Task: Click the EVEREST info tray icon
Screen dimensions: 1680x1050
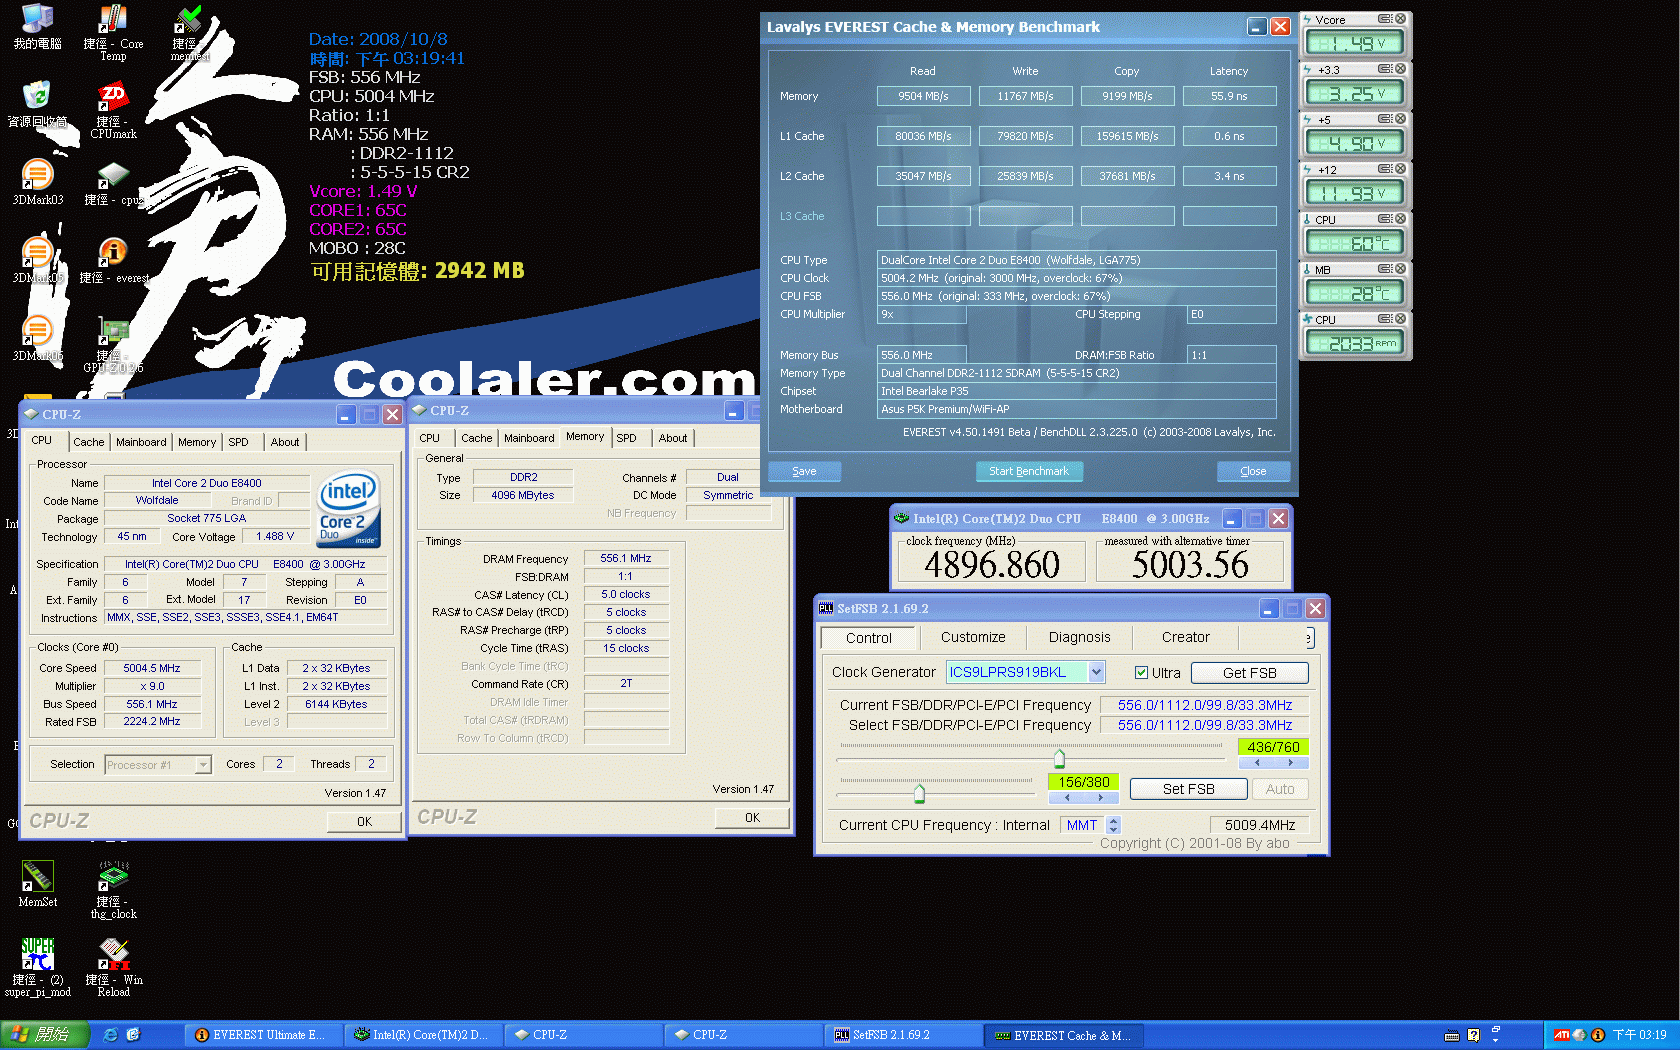Action: [1597, 1035]
